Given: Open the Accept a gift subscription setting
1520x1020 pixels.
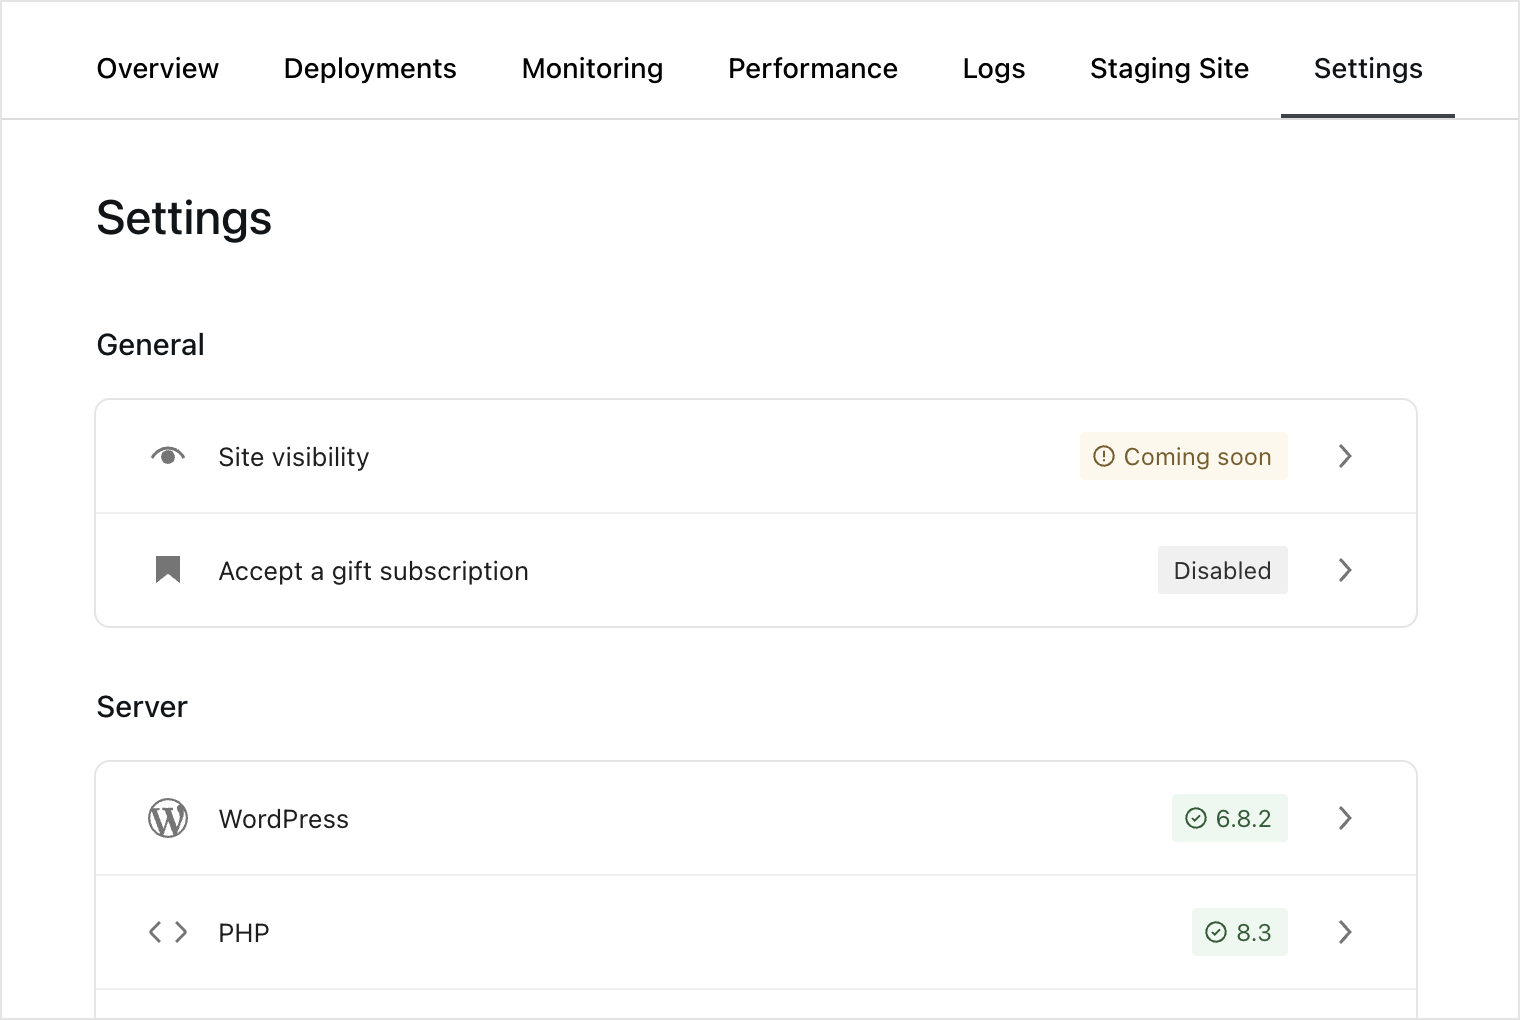Looking at the screenshot, I should pyautogui.click(x=700, y=570).
